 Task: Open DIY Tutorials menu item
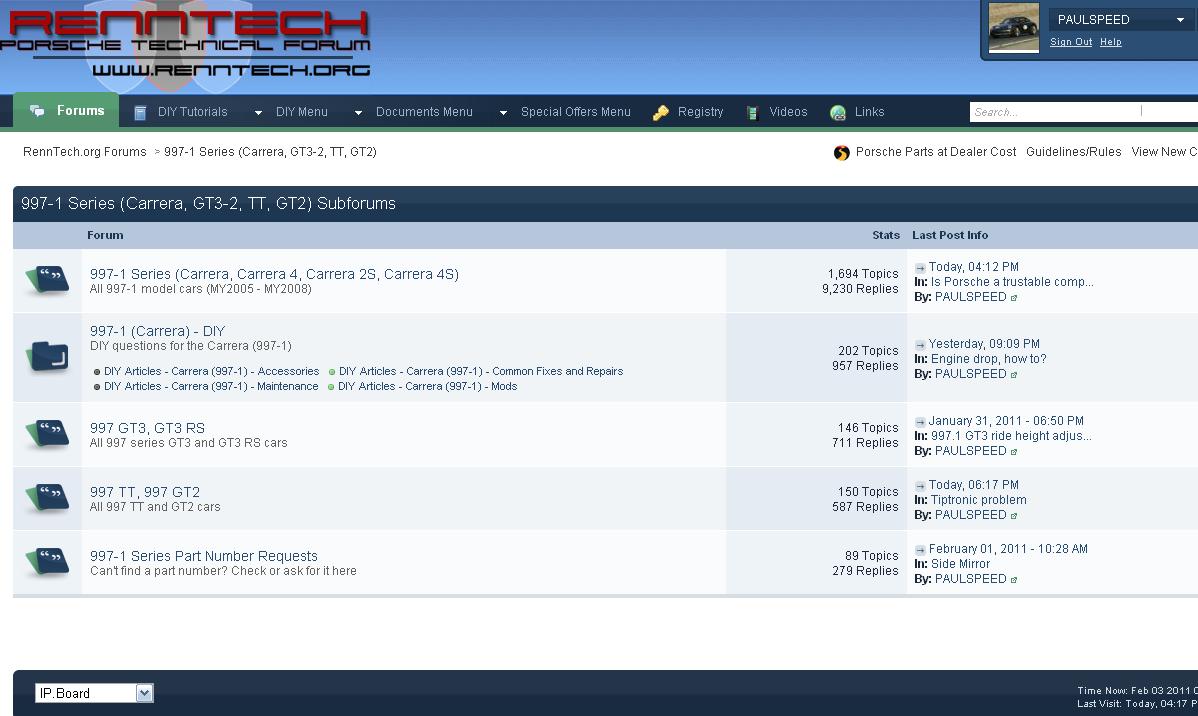tap(193, 112)
